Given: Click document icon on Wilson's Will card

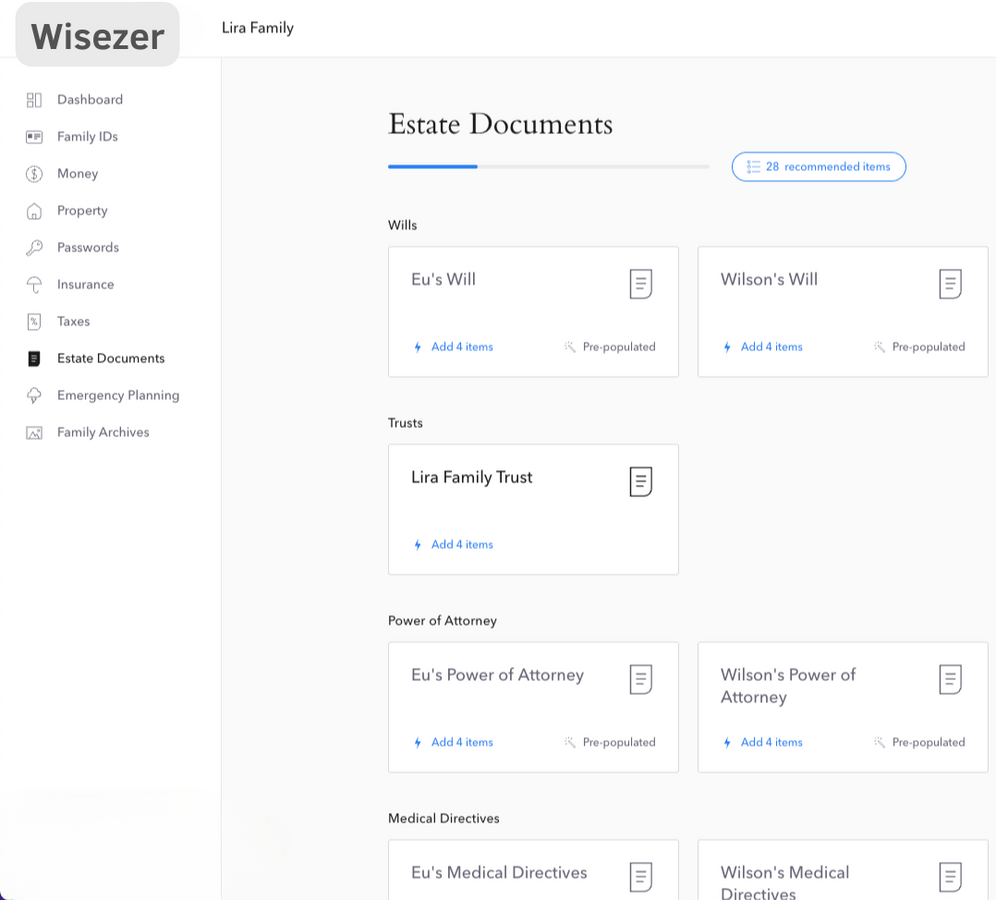Looking at the screenshot, I should coord(950,283).
